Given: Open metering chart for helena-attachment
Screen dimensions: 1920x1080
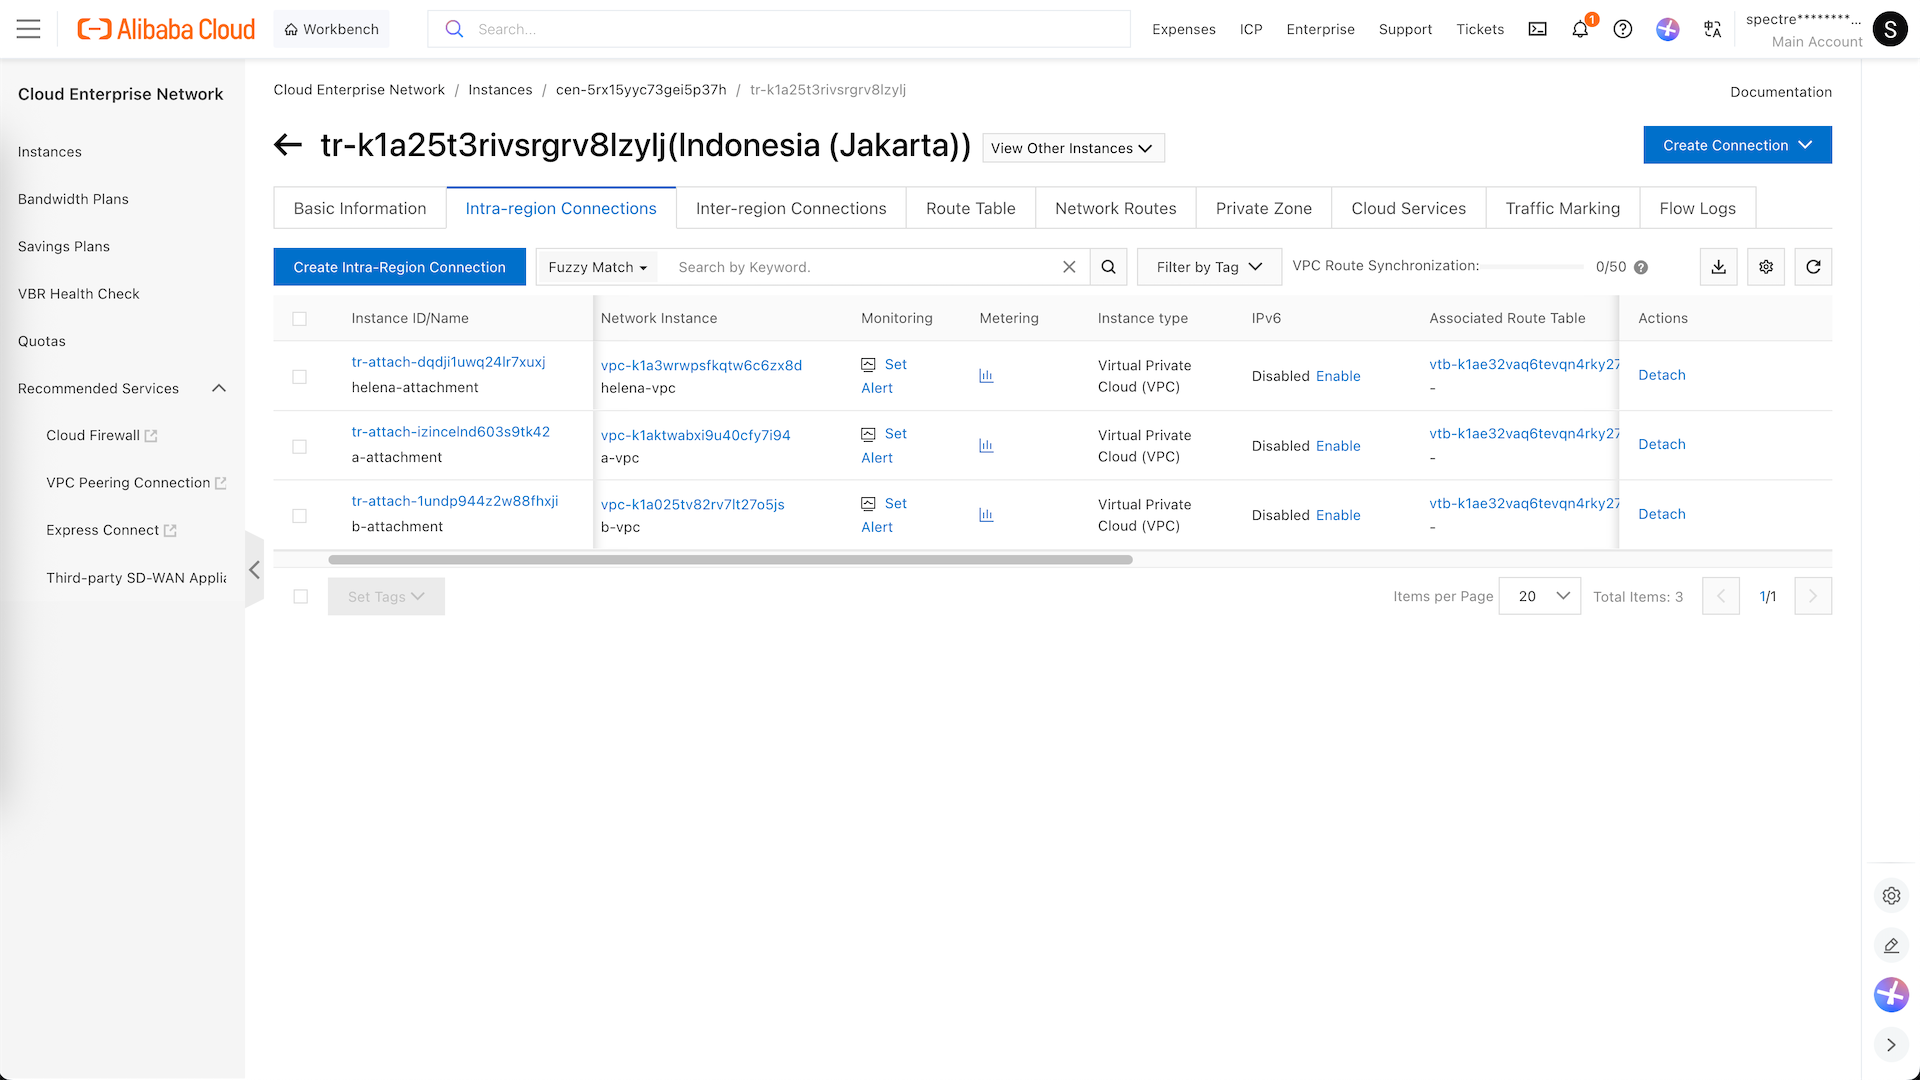Looking at the screenshot, I should point(986,376).
